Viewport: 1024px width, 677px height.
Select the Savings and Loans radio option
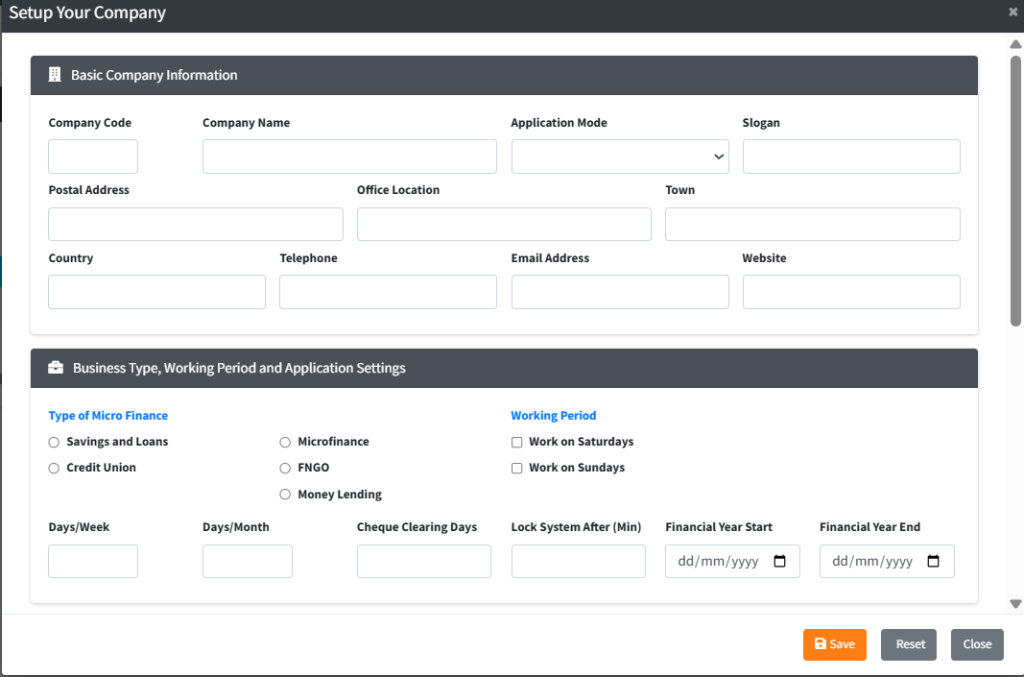pyautogui.click(x=54, y=442)
